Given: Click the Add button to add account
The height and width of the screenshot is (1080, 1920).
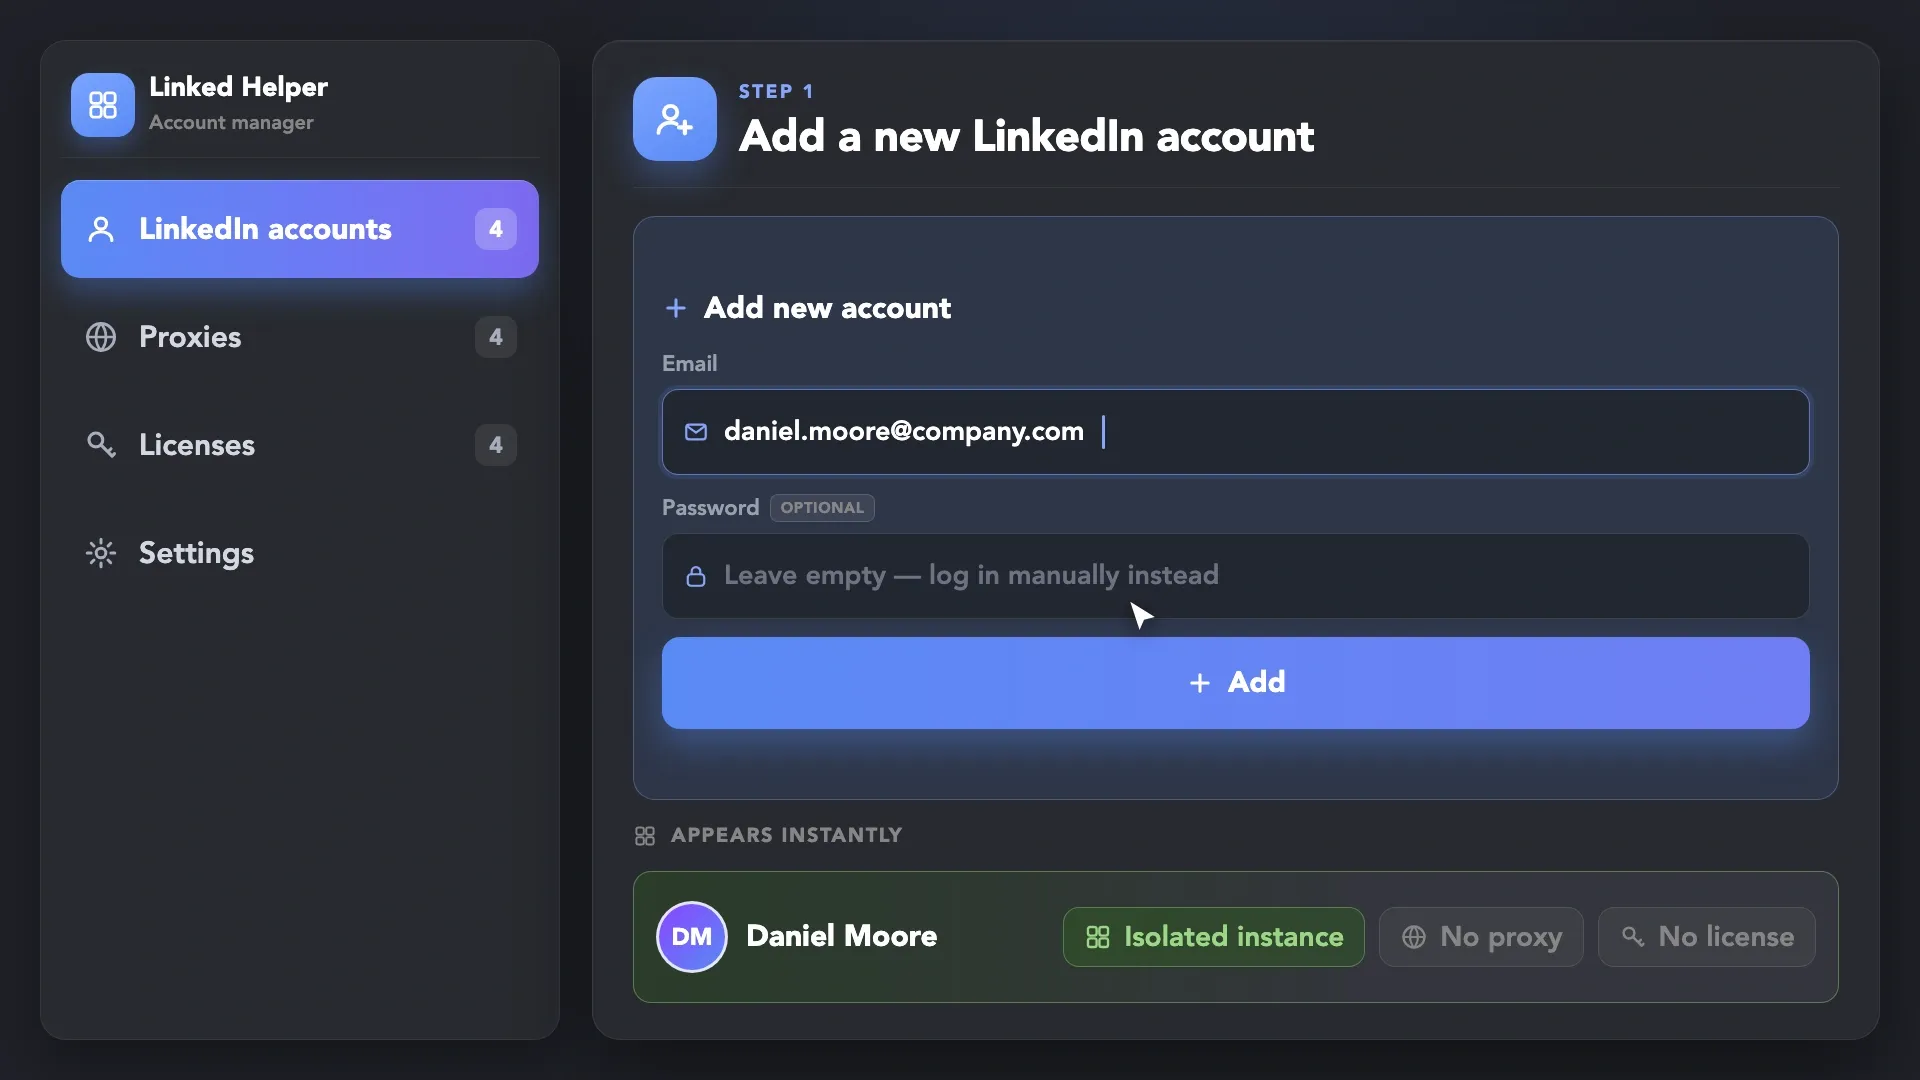Looking at the screenshot, I should tap(1236, 683).
